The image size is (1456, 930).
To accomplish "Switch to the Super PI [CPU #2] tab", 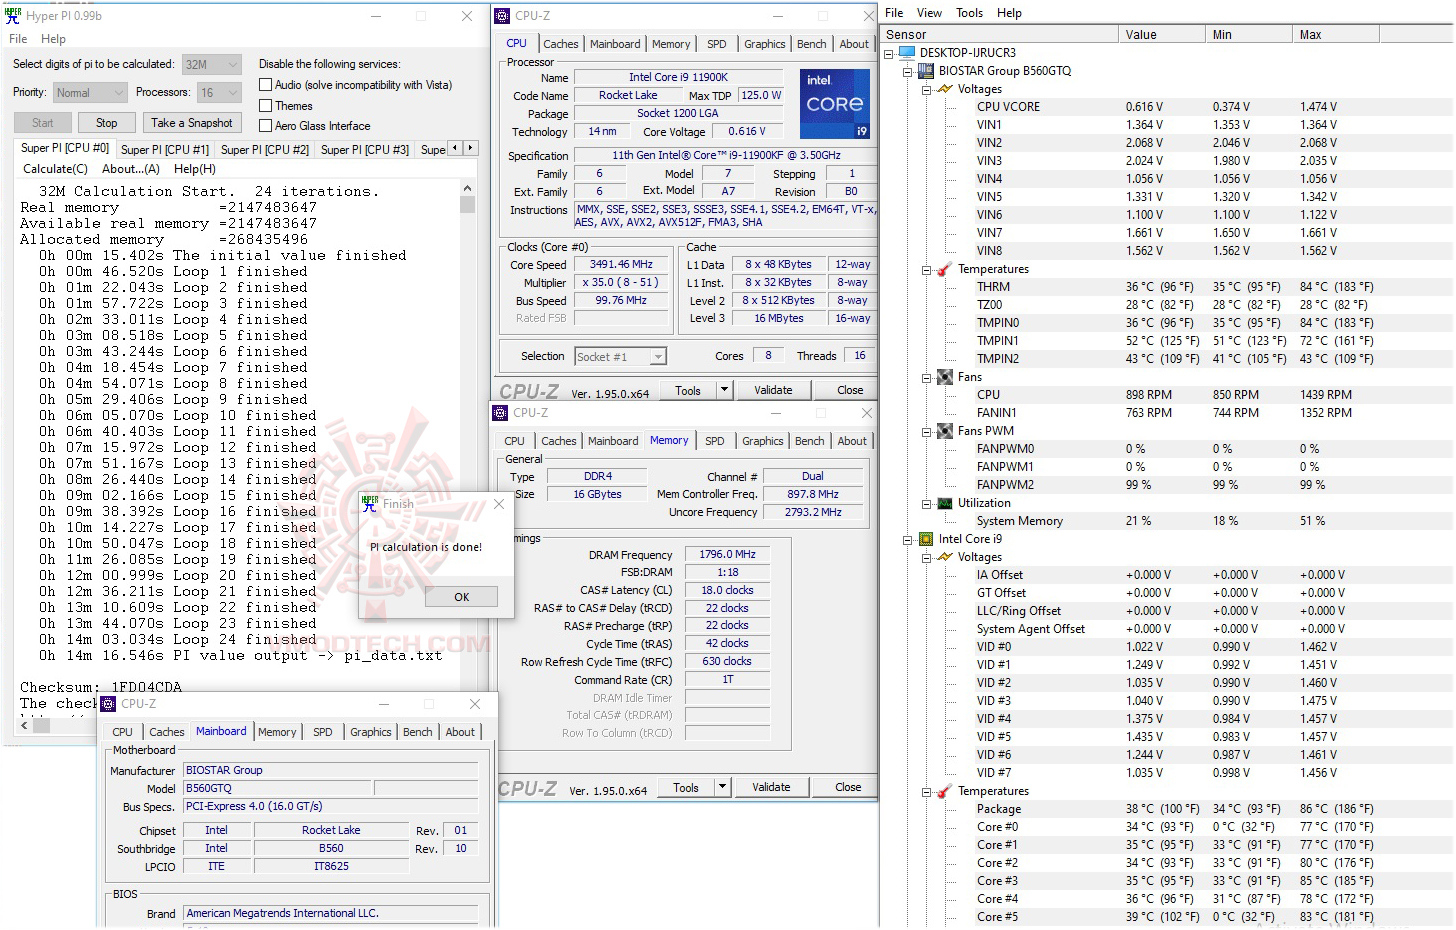I will [265, 150].
